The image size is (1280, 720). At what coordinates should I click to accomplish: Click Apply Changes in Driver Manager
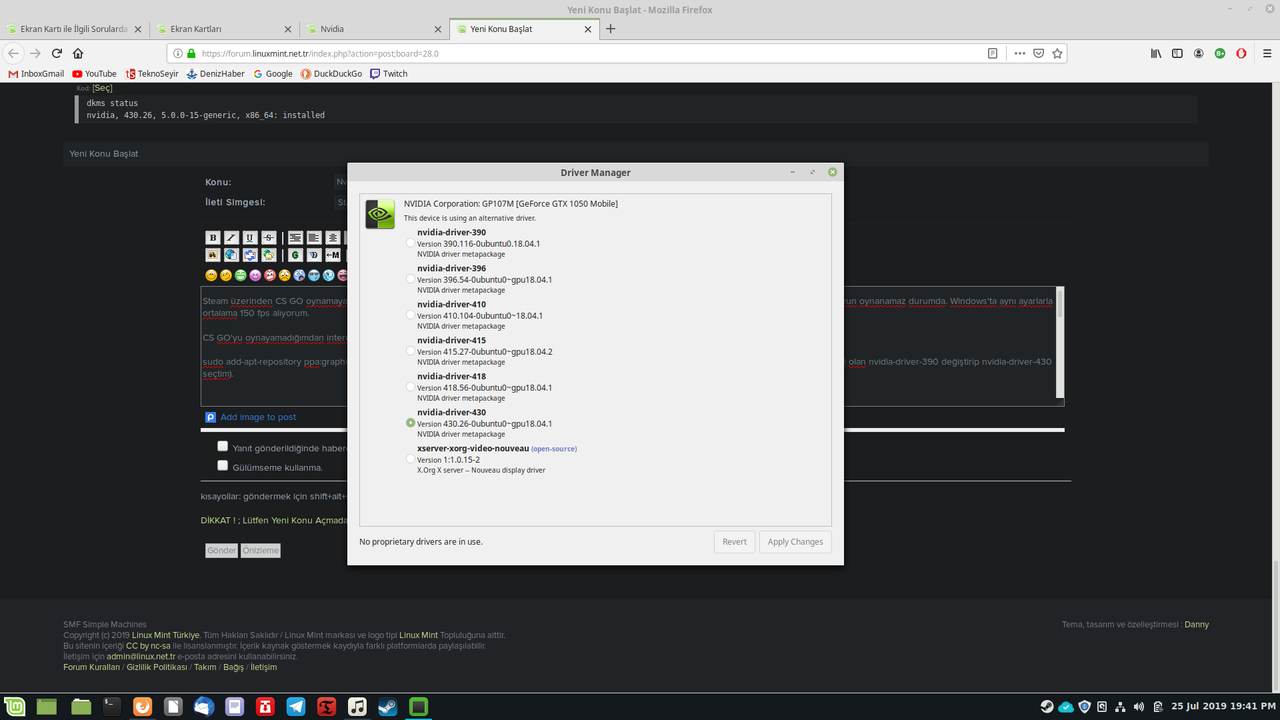pos(795,542)
